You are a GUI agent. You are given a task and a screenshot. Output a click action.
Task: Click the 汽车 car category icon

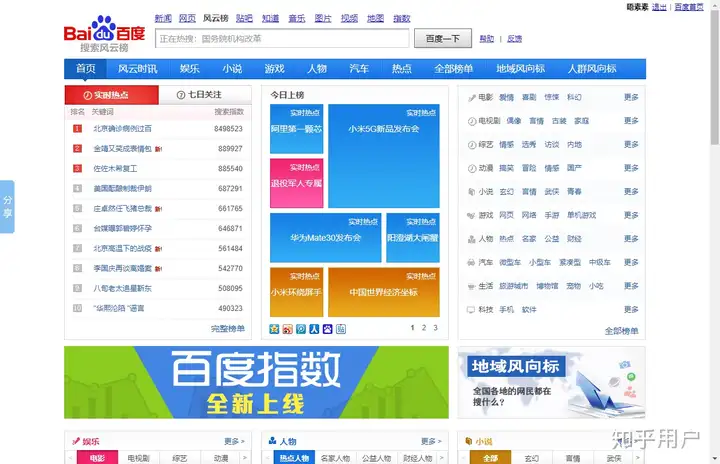coord(472,263)
